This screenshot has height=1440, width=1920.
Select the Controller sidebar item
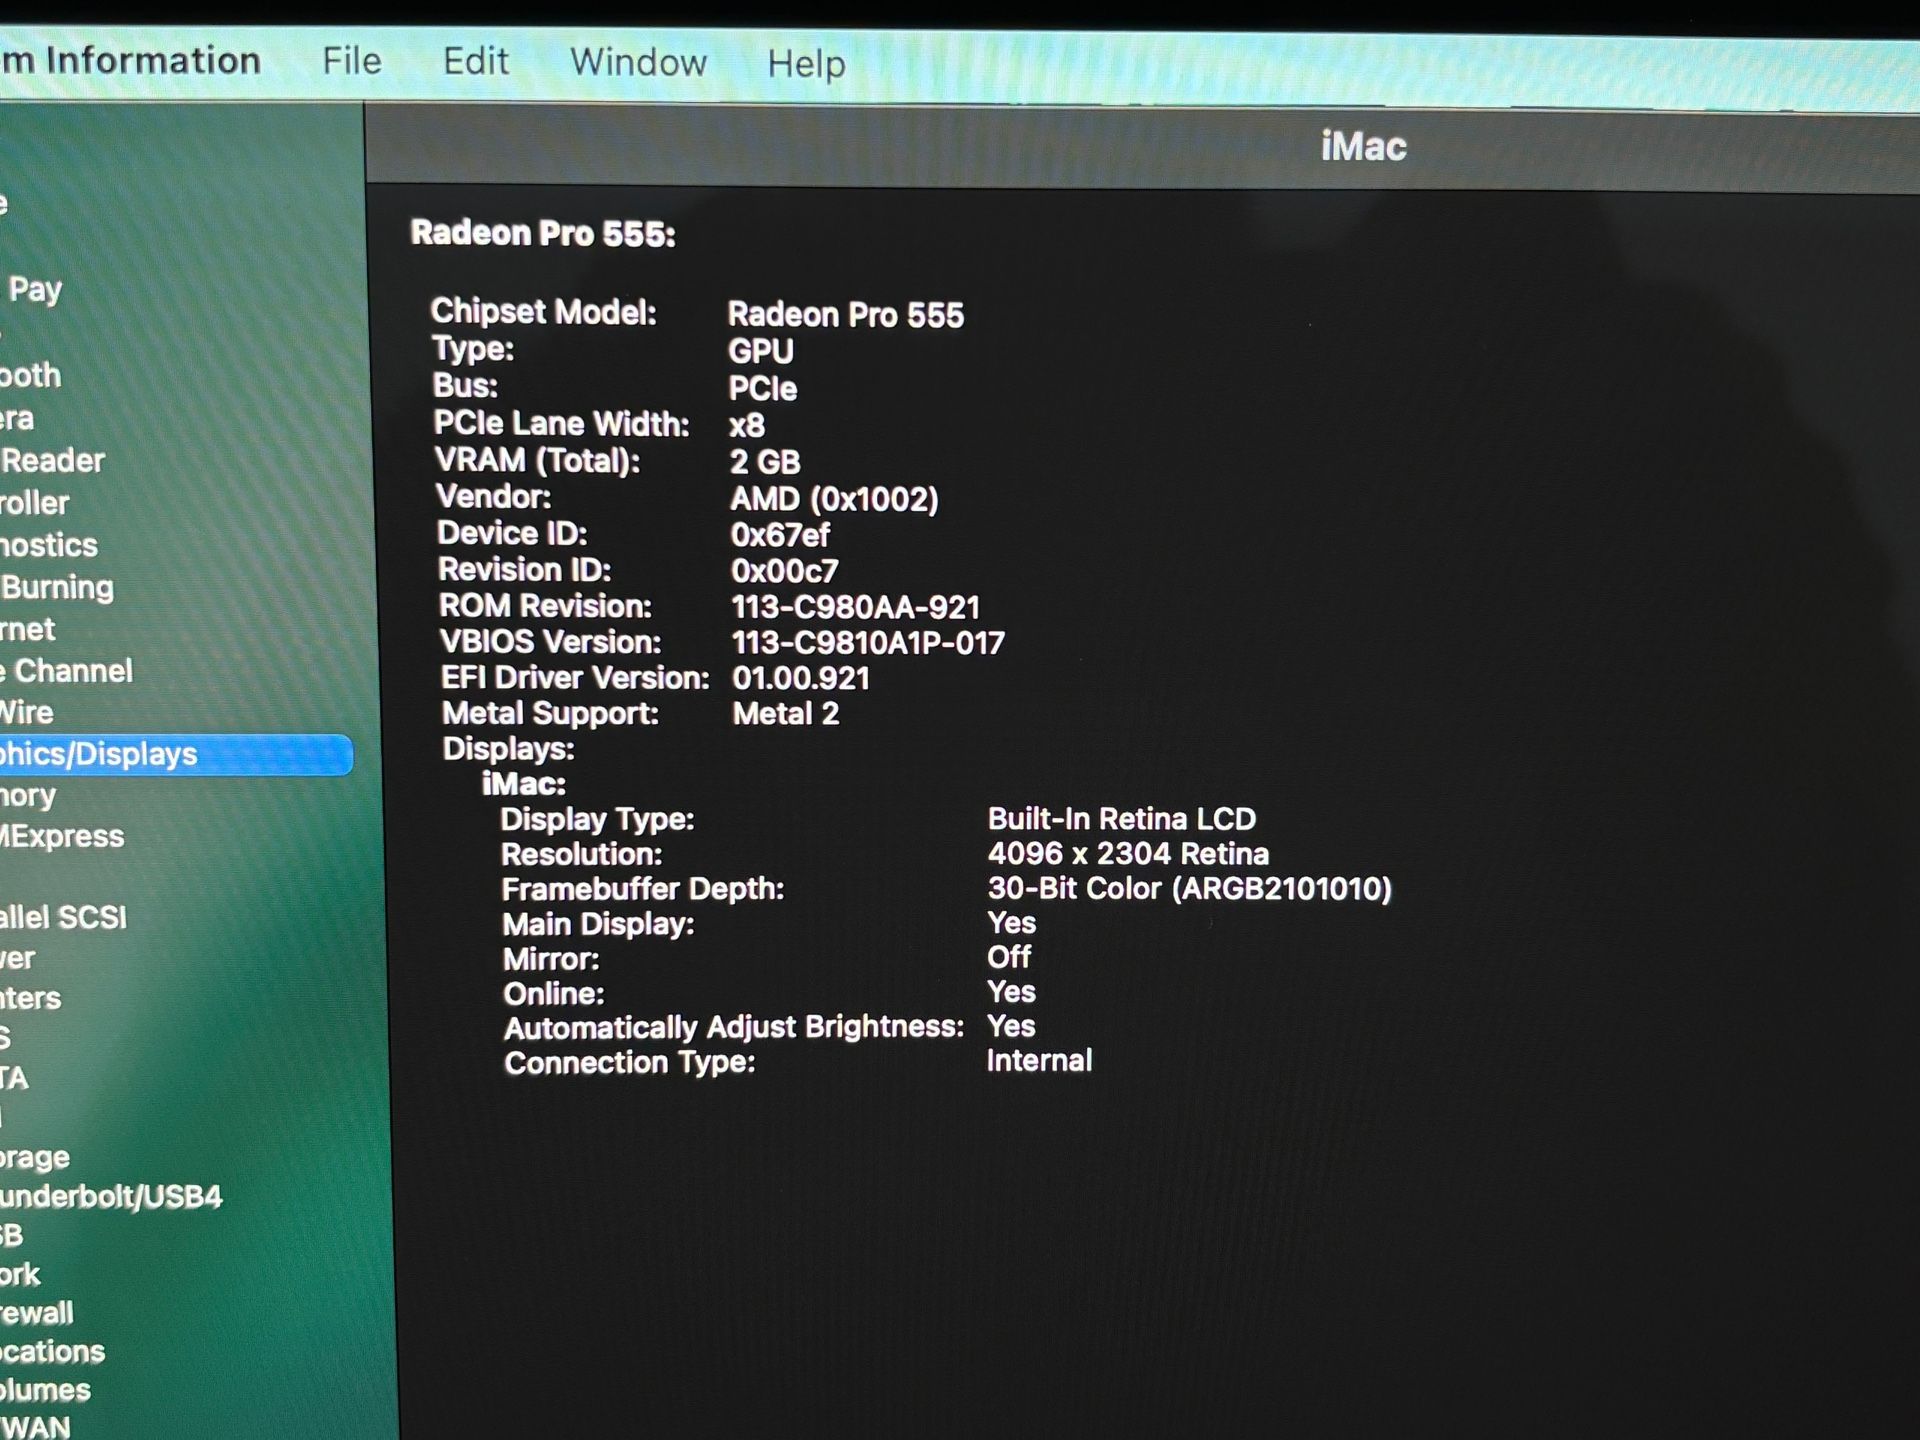pyautogui.click(x=35, y=503)
